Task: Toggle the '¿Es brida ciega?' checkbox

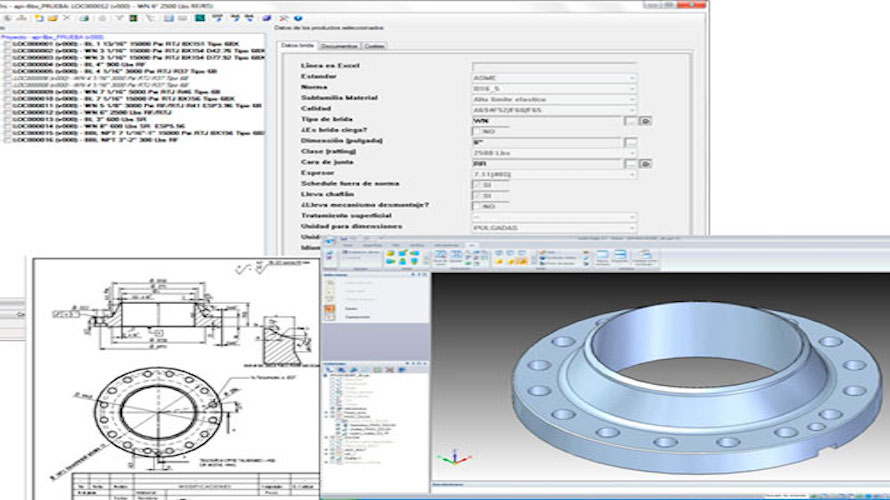Action: pyautogui.click(x=476, y=131)
